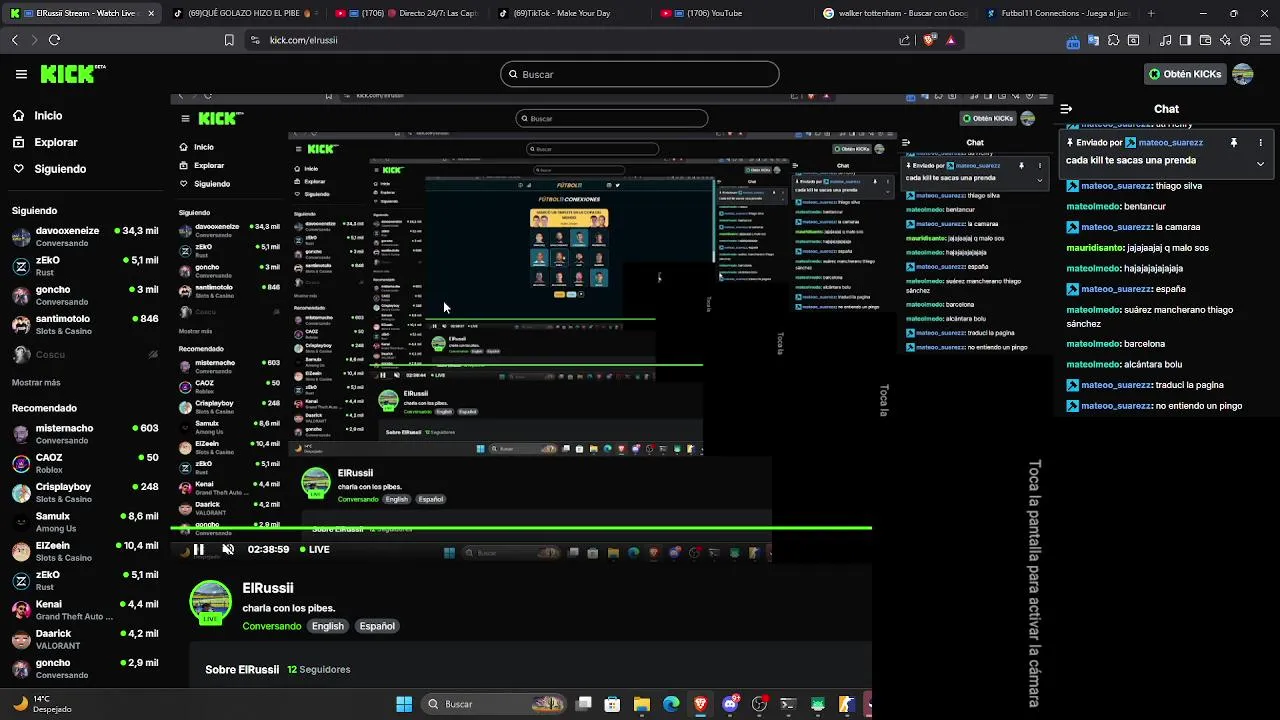Open the '12 Seguidores' follower count

pyautogui.click(x=319, y=669)
